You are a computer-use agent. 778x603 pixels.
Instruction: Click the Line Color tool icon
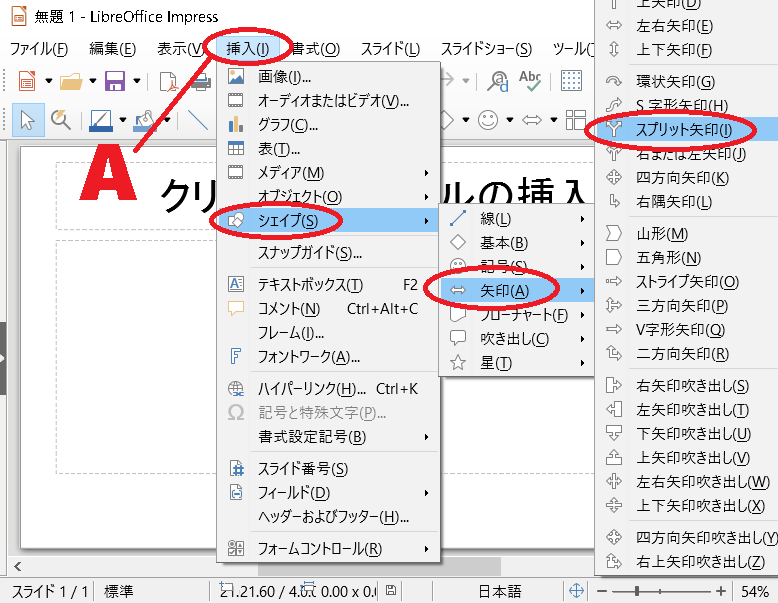pos(101,121)
